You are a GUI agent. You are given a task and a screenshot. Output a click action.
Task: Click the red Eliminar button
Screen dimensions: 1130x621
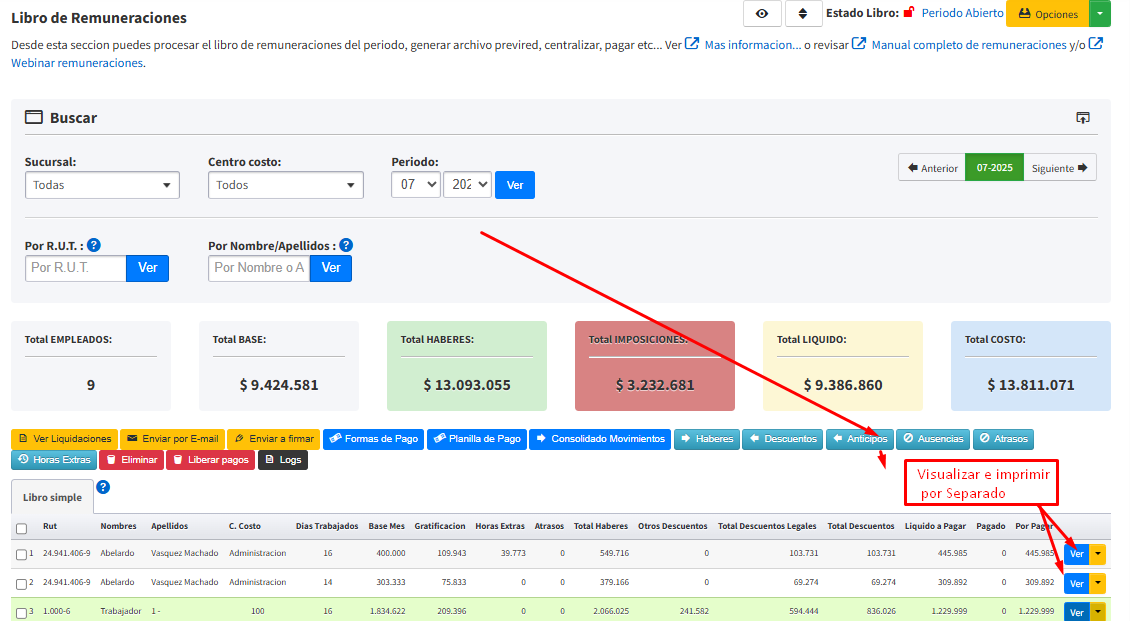click(x=131, y=460)
